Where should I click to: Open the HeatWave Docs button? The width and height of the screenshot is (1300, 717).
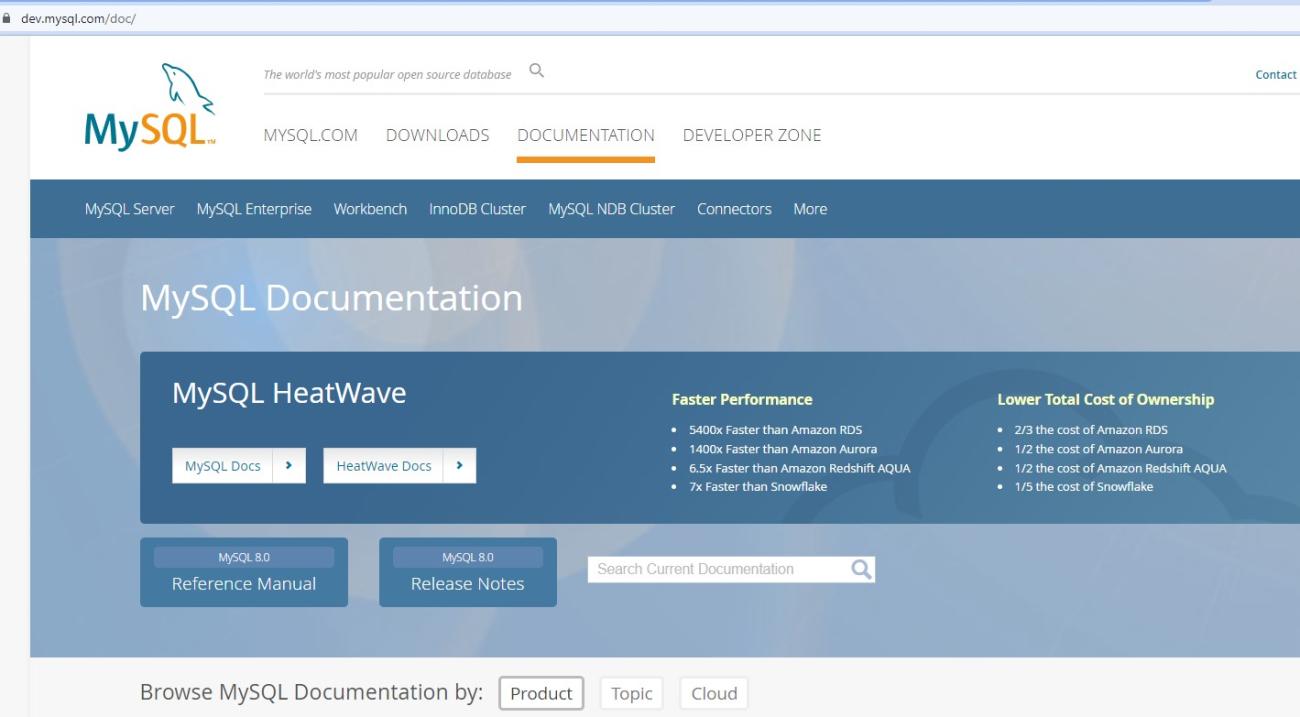tap(384, 466)
